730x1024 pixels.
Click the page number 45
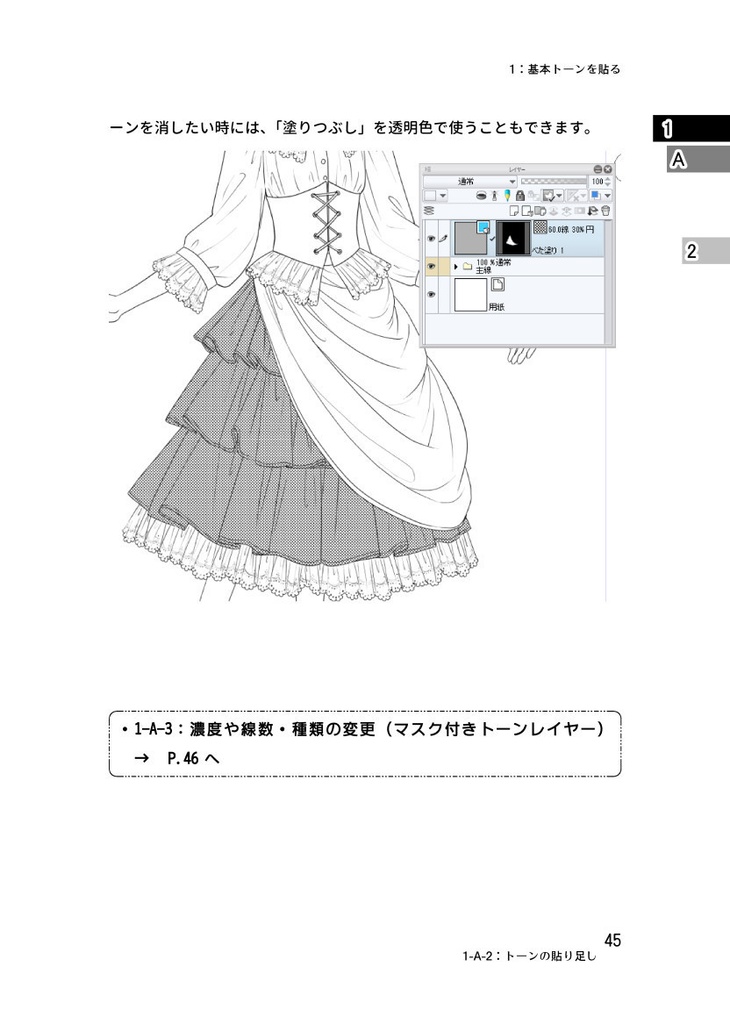click(612, 940)
